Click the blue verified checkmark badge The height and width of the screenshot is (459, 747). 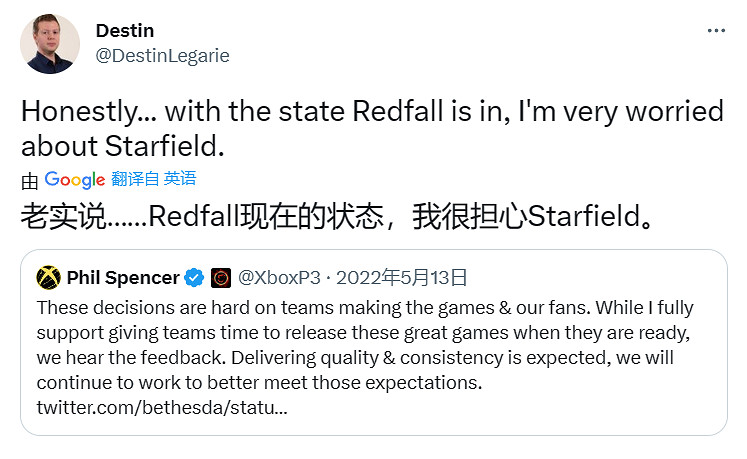coord(197,277)
